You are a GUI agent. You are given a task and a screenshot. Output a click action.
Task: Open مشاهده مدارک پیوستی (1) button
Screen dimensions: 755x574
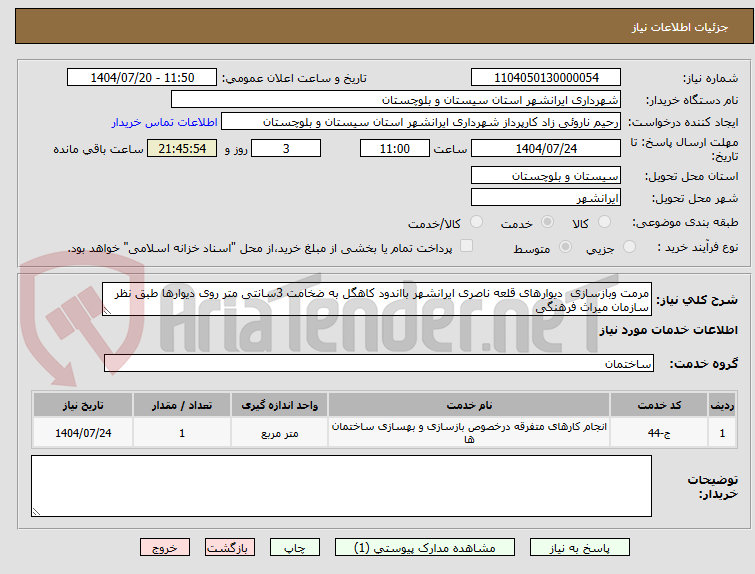tap(425, 548)
